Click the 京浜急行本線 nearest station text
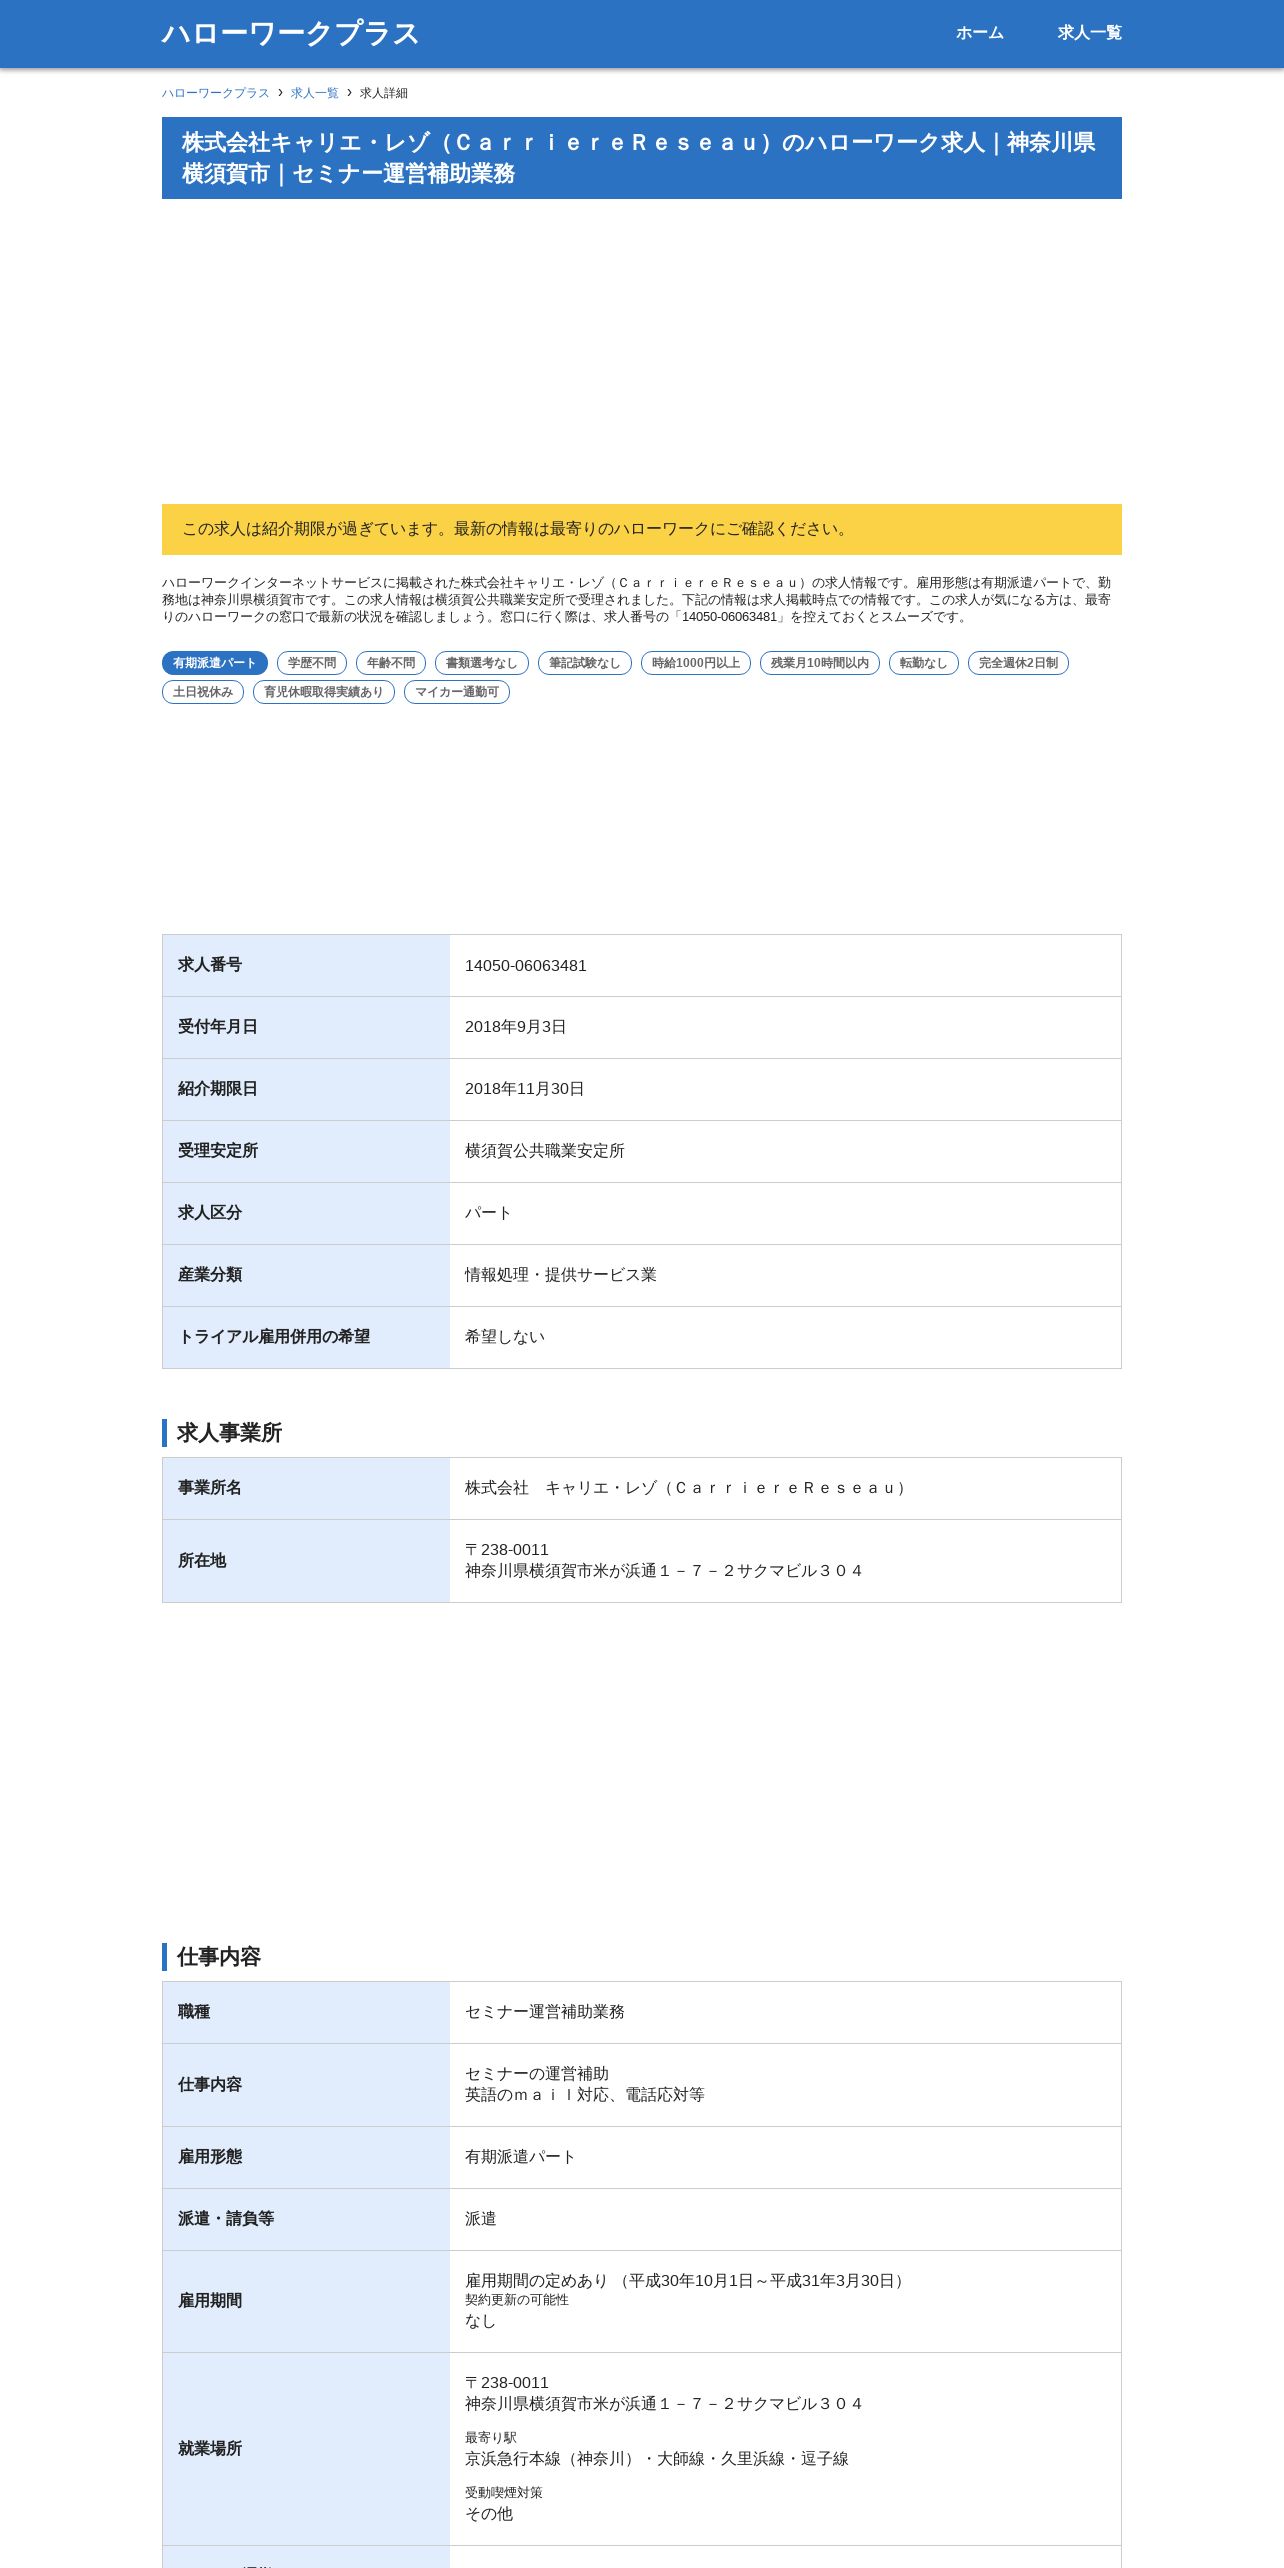 coord(657,2459)
